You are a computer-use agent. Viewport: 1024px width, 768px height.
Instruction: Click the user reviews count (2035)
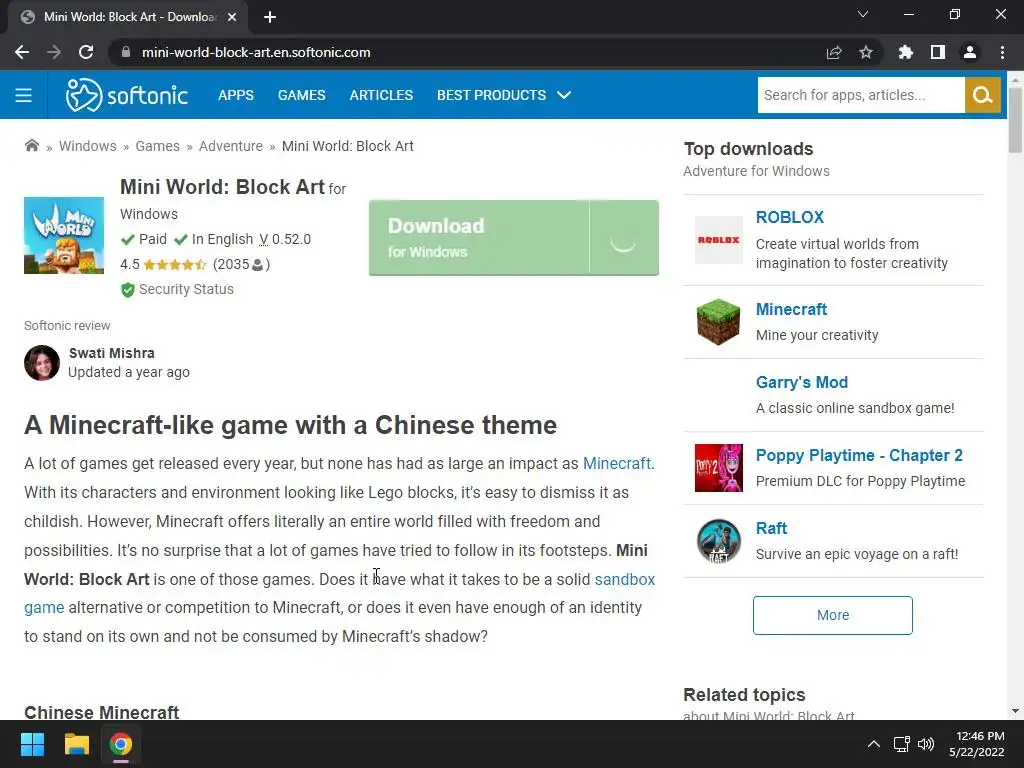241,264
